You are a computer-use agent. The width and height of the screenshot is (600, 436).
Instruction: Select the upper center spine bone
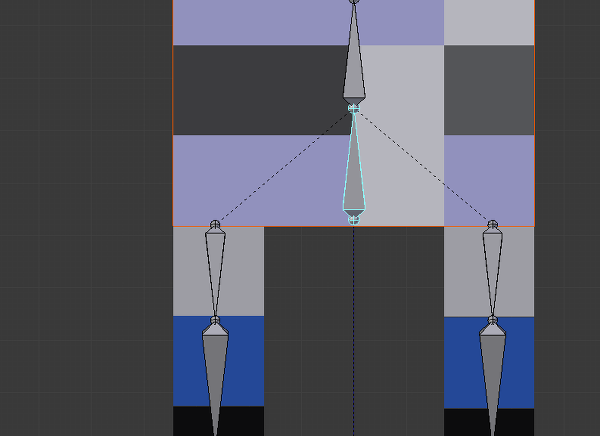coord(354,54)
